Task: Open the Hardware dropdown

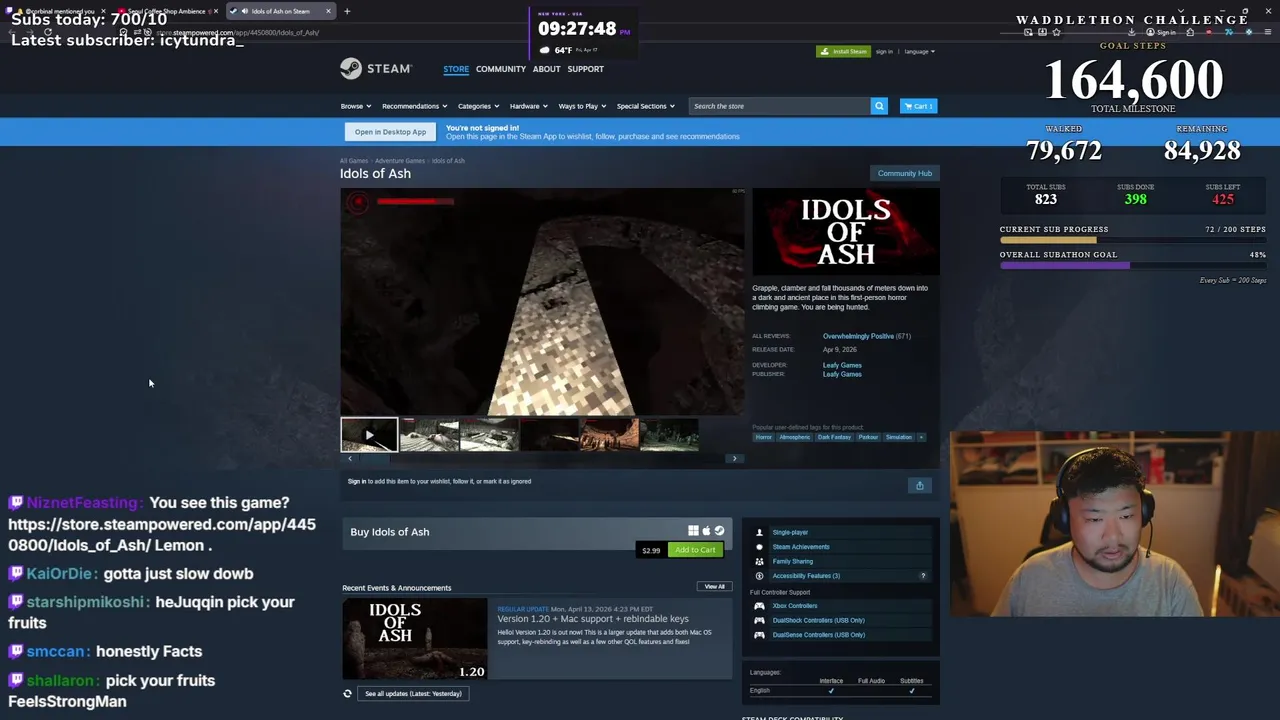Action: coord(529,106)
